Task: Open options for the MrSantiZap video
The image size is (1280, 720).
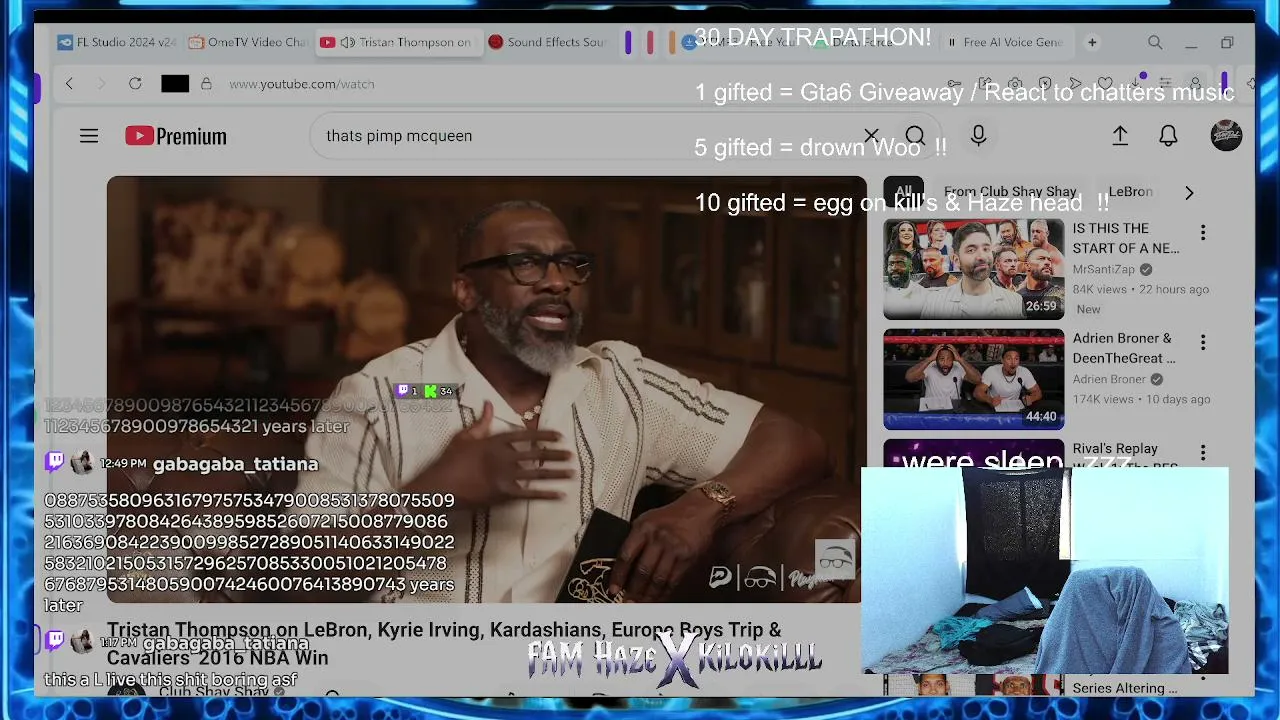Action: 1203,233
